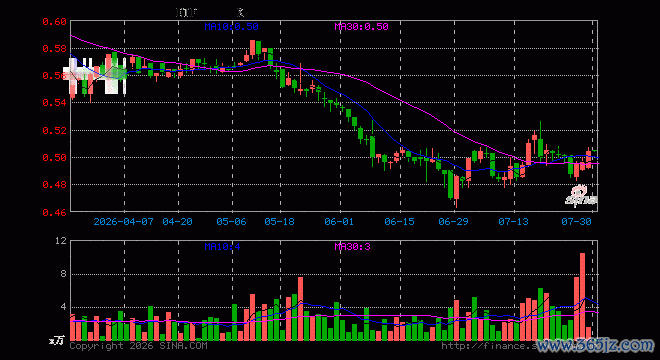Select the 06-01 date label
660x360 pixels.
[339, 221]
